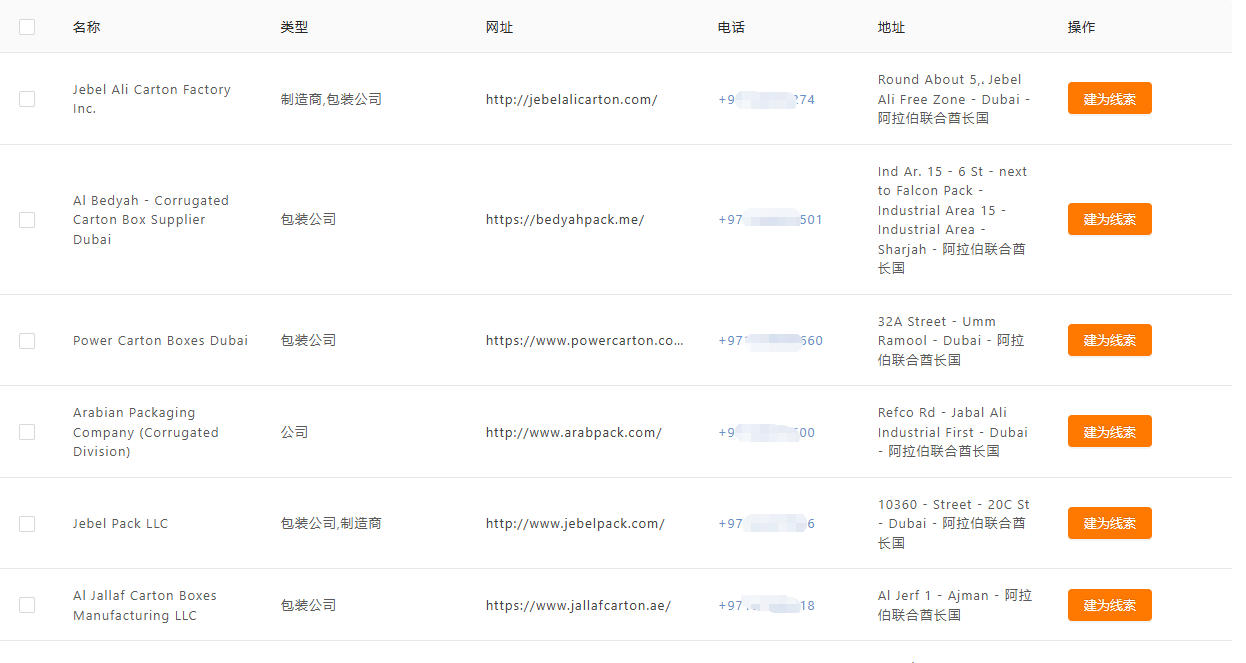Click Power Carton phone number ending 660
Image resolution: width=1246 pixels, height=663 pixels.
tap(770, 340)
